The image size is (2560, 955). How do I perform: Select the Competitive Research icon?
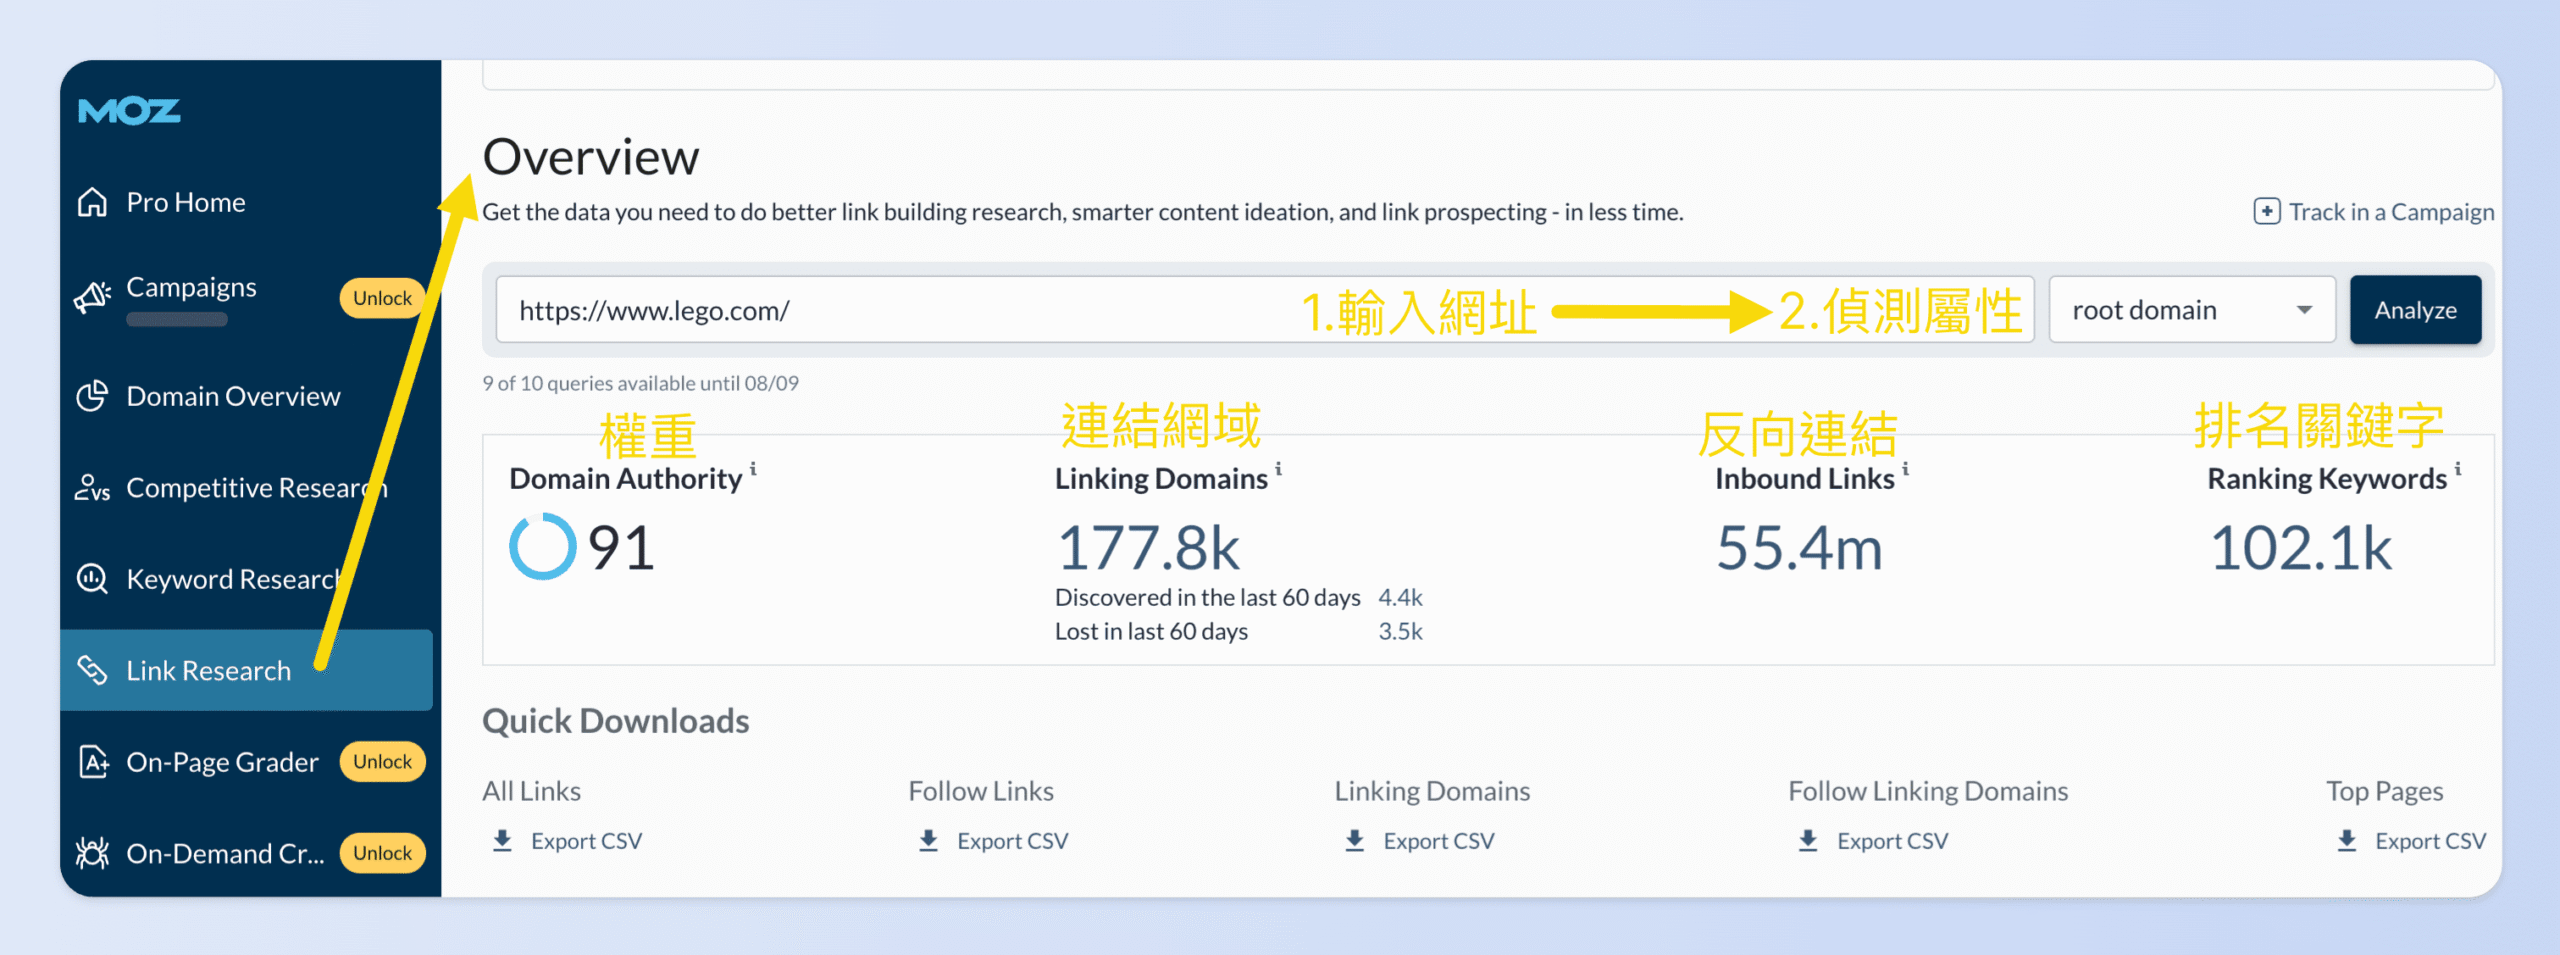[x=92, y=487]
